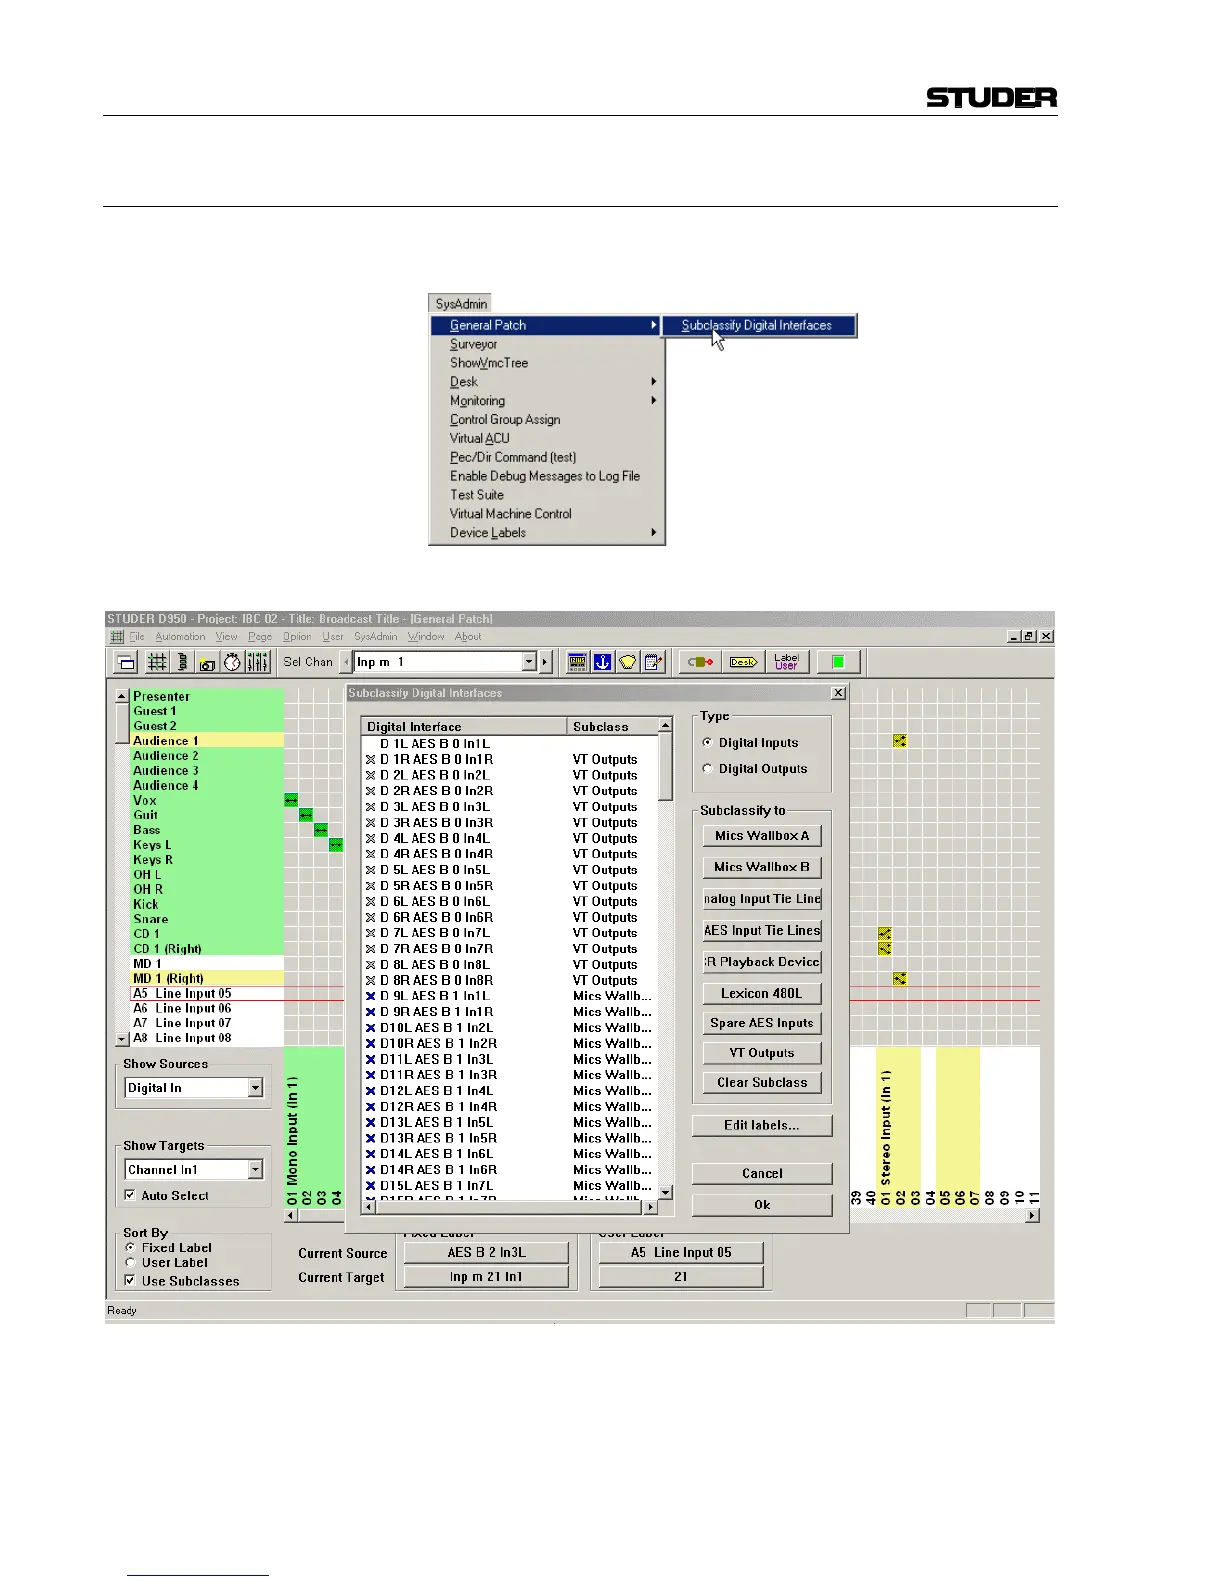Open the Show Sources Digital In dropdown
1224x1584 pixels.
tap(256, 1088)
